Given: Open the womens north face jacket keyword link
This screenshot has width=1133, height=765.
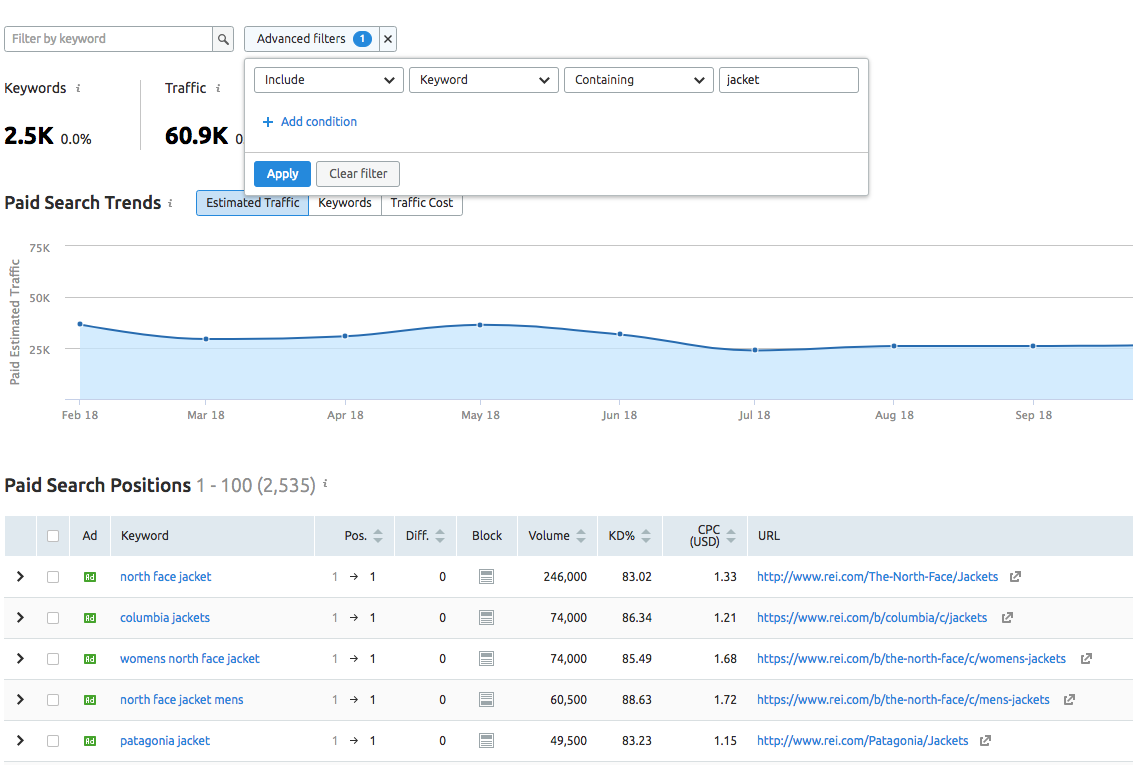Looking at the screenshot, I should [189, 659].
